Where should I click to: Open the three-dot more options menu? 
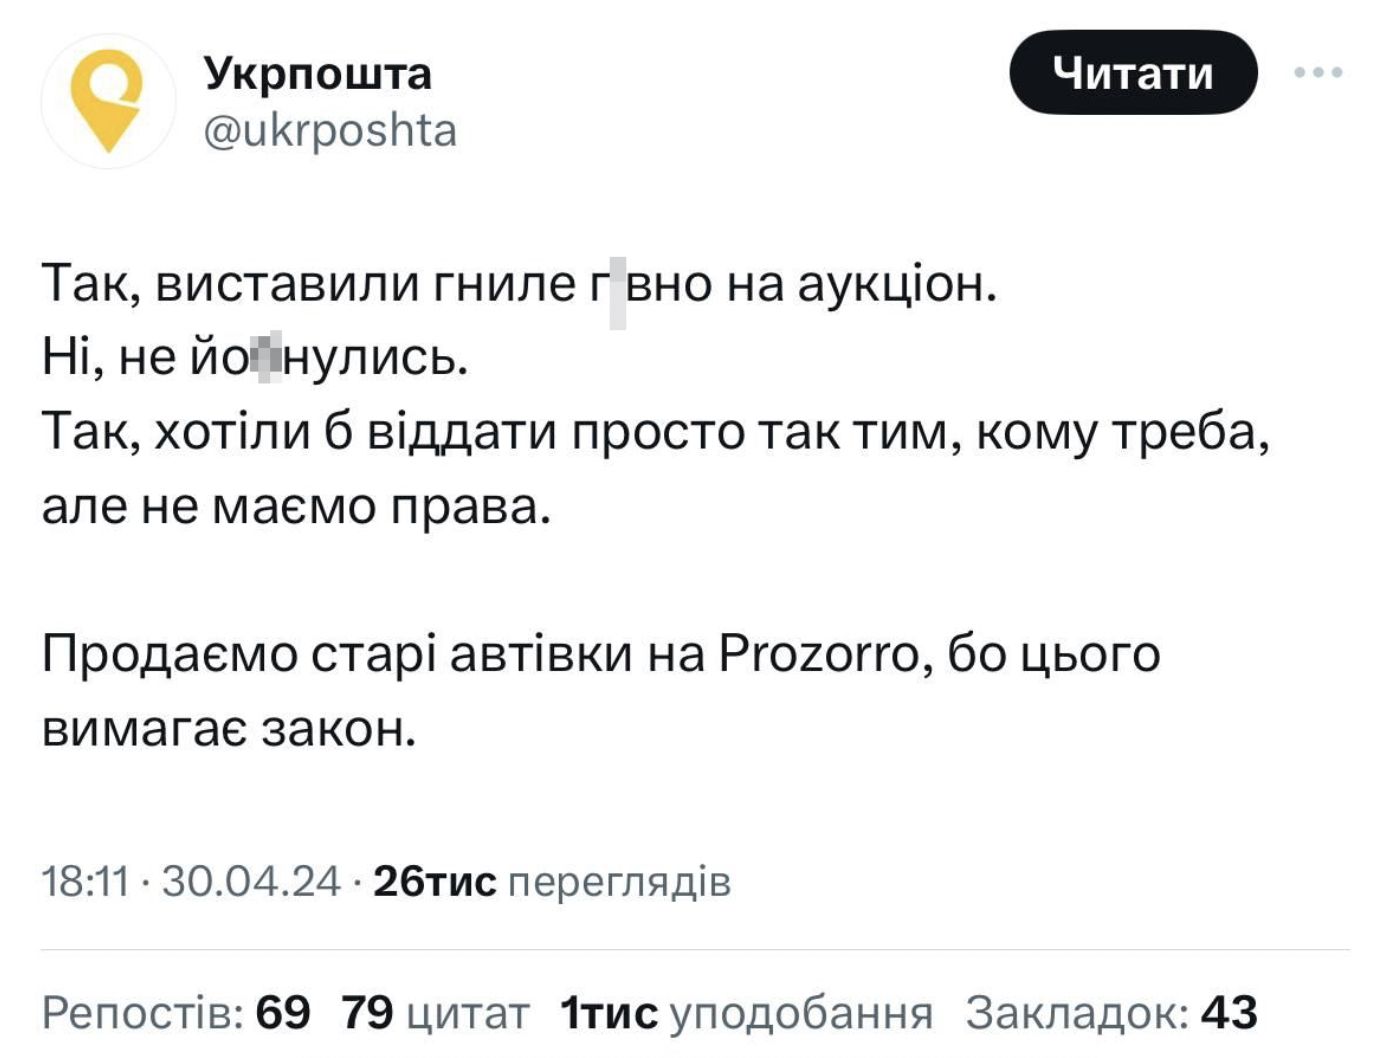(x=1318, y=72)
